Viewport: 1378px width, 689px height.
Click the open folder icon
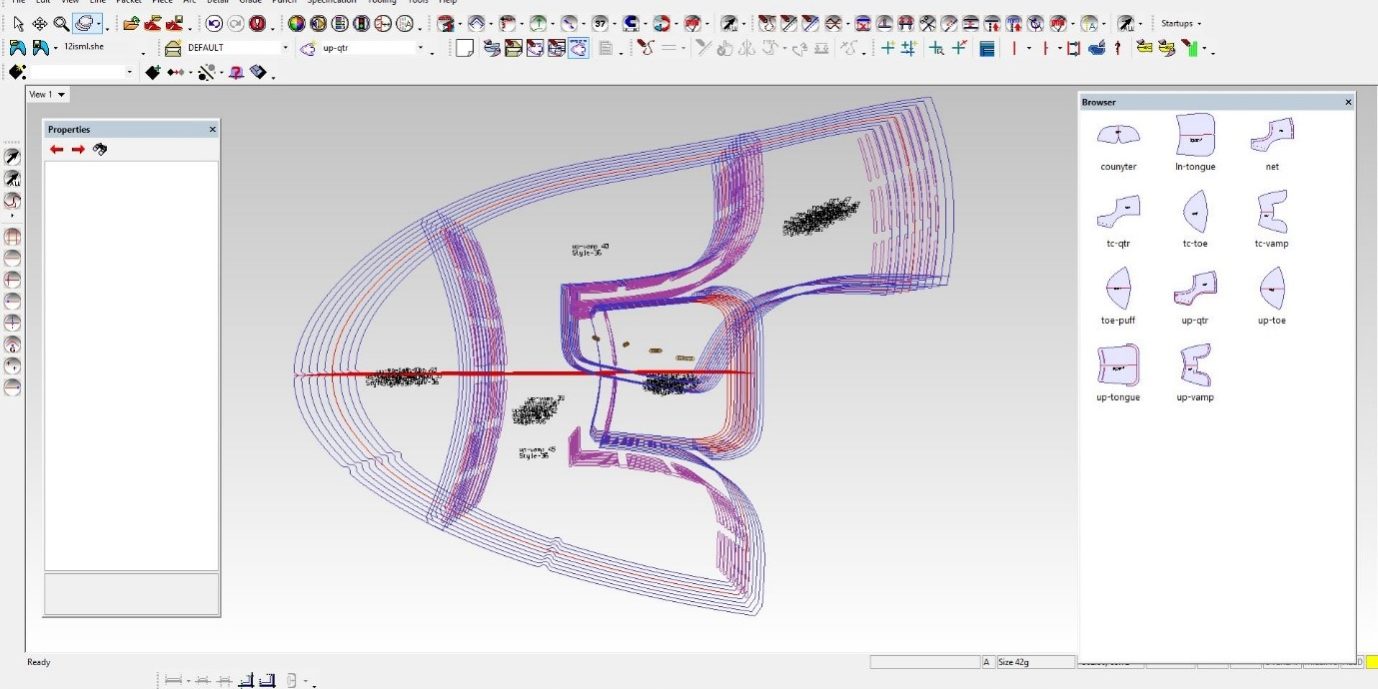click(x=131, y=23)
